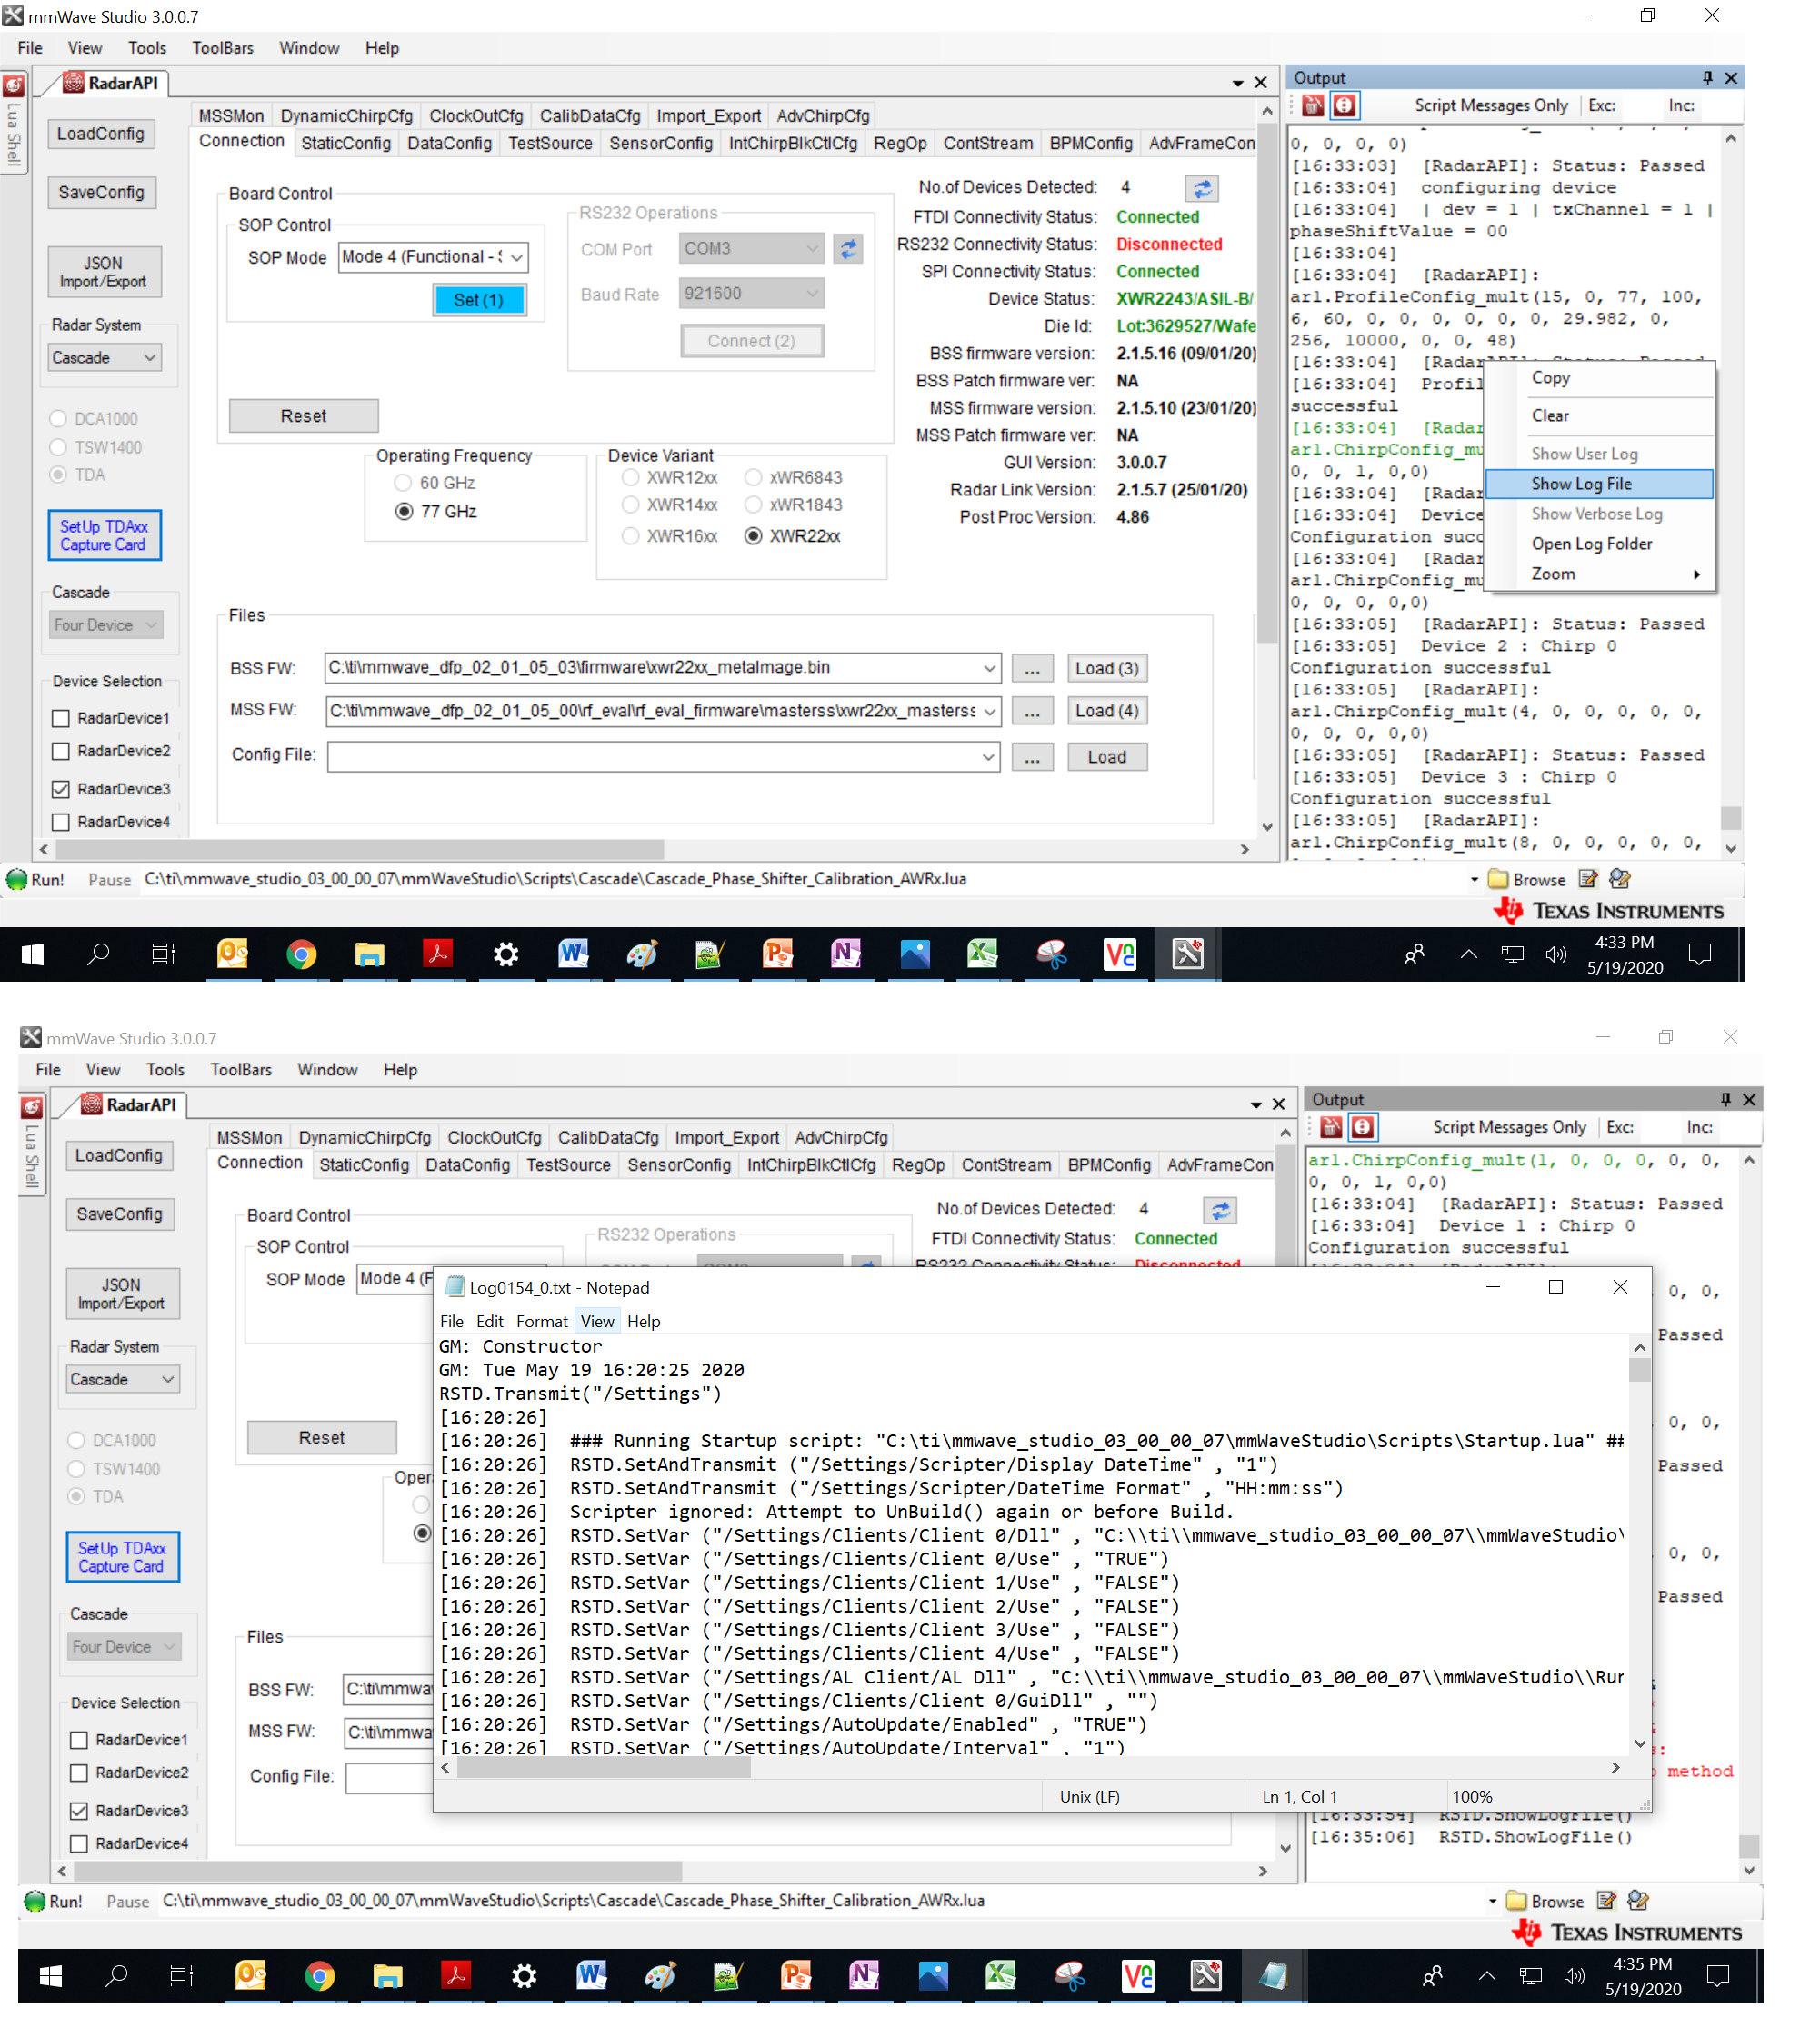Viewport: 1820px width, 2038px height.
Task: Click Load (4) for MSS firmware
Action: coord(1106,711)
